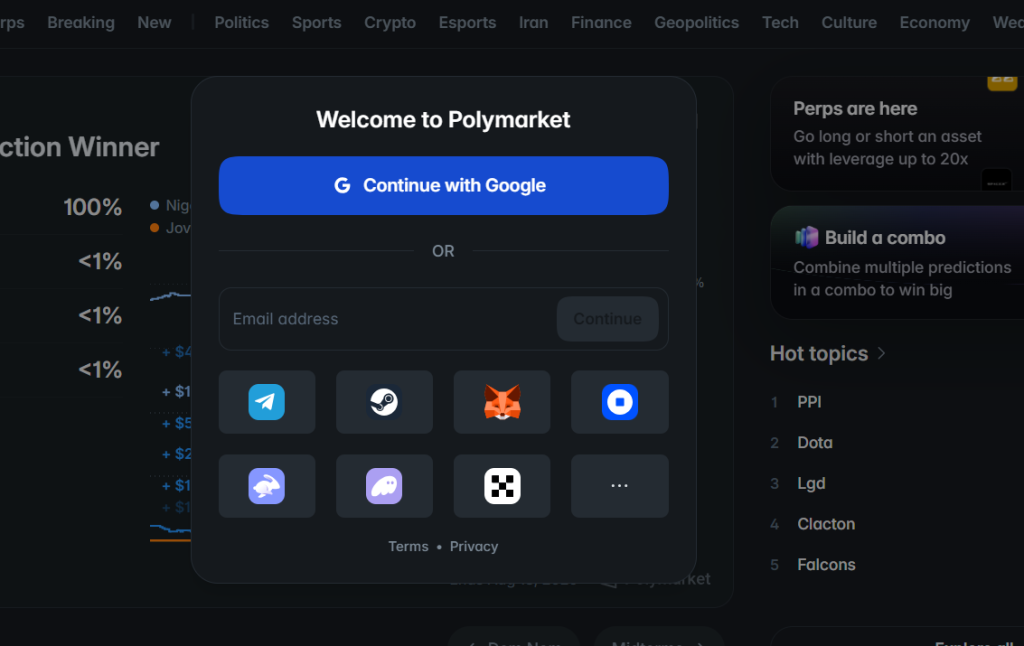The height and width of the screenshot is (646, 1024).
Task: Open the Perps are here card
Action: [897, 134]
